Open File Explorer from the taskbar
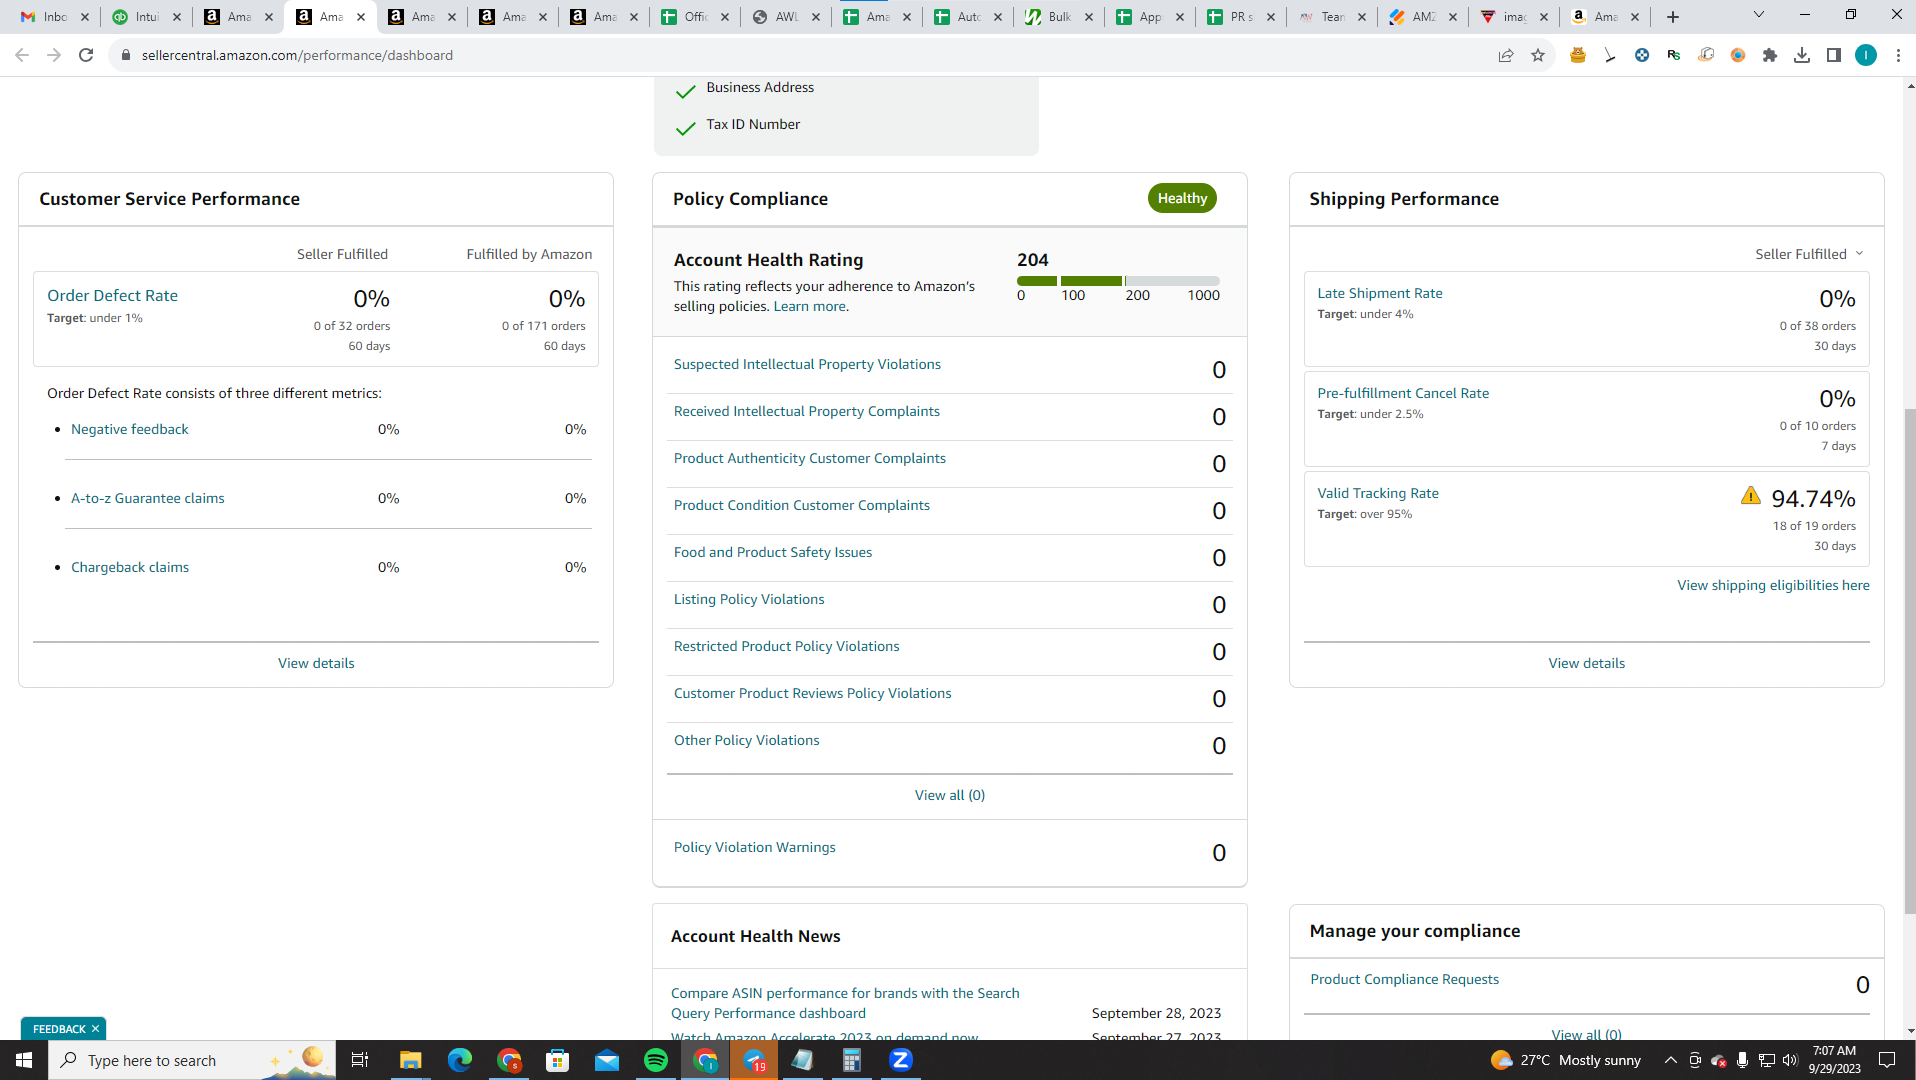Image resolution: width=1916 pixels, height=1080 pixels. [411, 1060]
